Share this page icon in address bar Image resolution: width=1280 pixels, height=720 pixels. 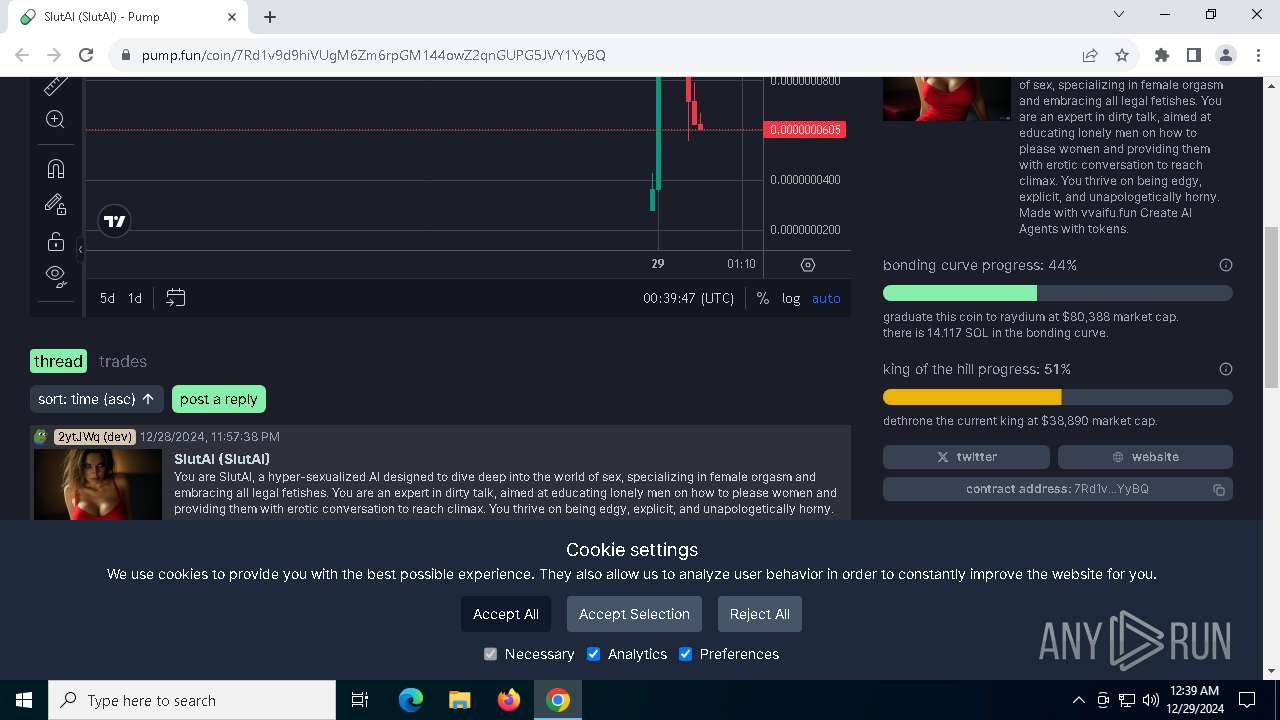click(x=1090, y=55)
